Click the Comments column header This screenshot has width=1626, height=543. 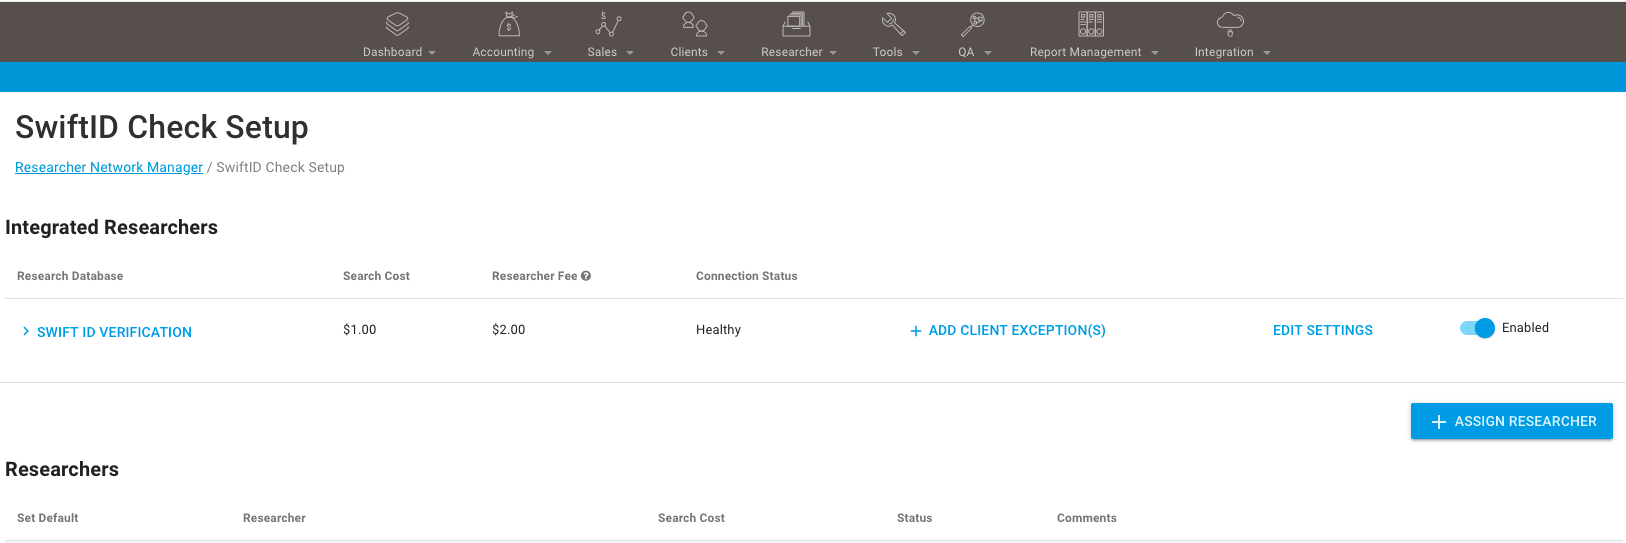[1087, 518]
